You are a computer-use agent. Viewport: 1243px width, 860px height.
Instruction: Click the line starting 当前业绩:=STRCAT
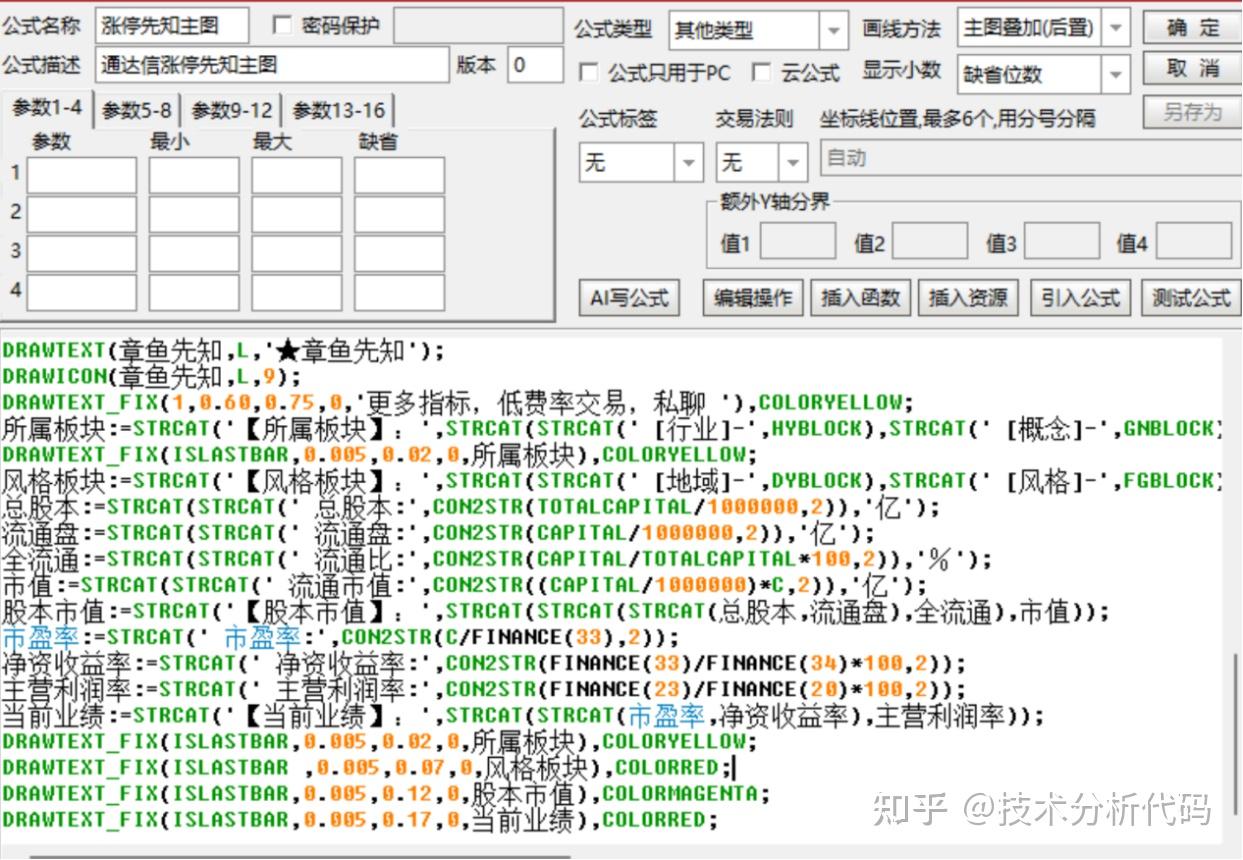point(523,715)
